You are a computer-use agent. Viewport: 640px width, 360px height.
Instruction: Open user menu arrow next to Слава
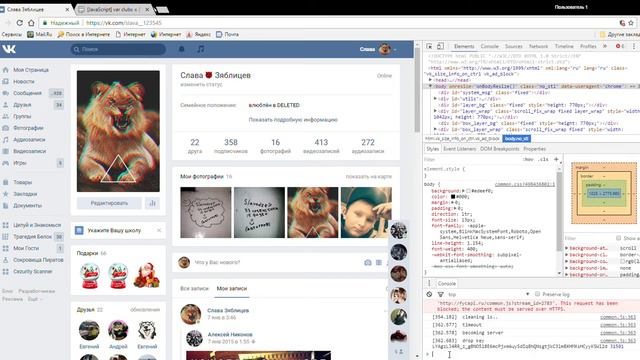pyautogui.click(x=395, y=49)
